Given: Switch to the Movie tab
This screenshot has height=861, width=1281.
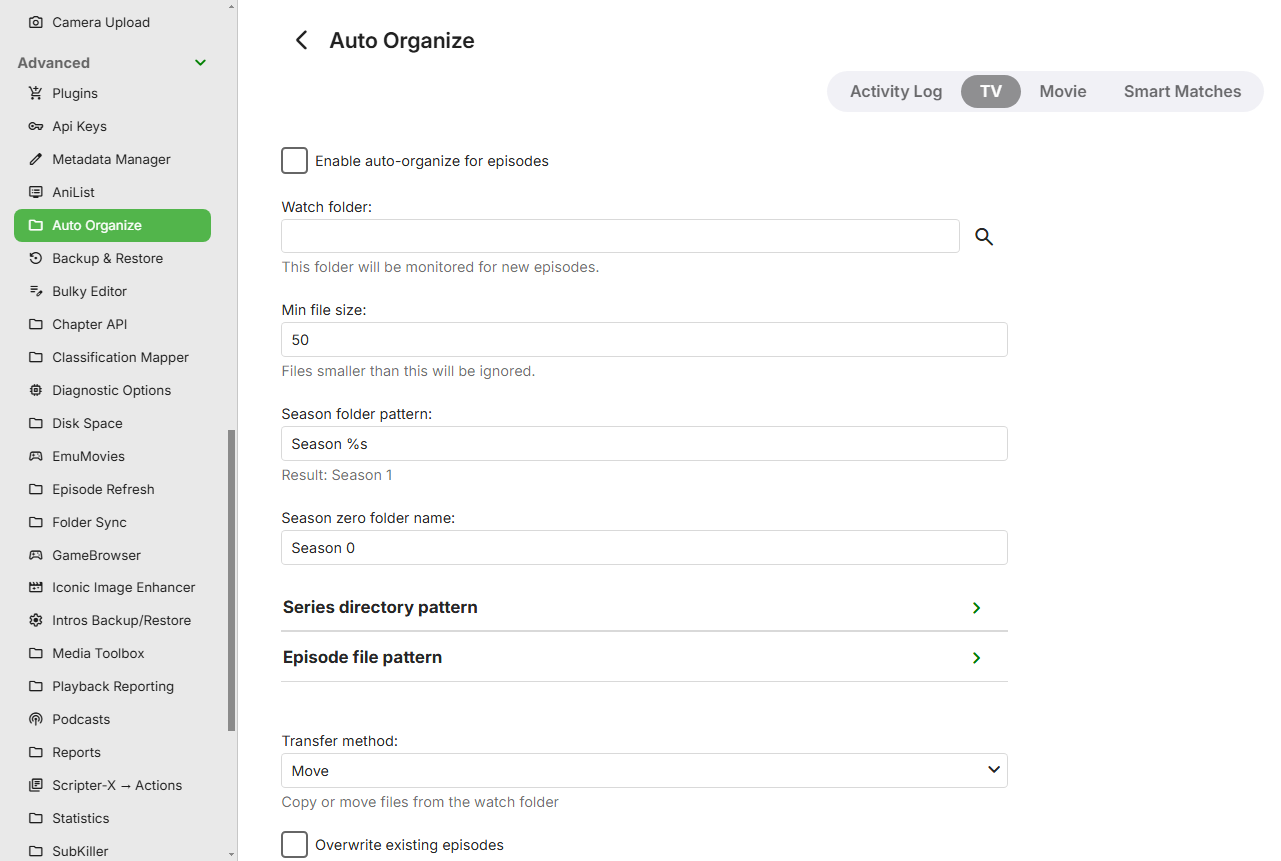Looking at the screenshot, I should (x=1062, y=91).
